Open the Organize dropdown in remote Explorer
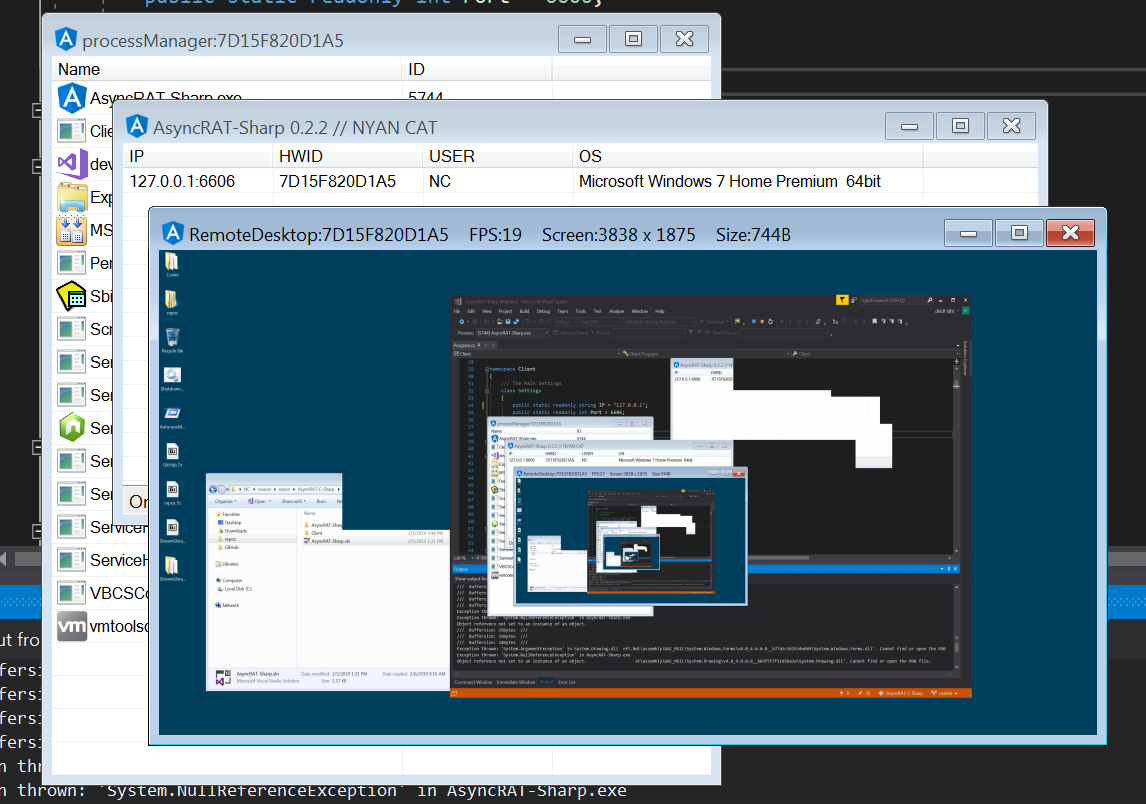1146x804 pixels. [x=225, y=501]
